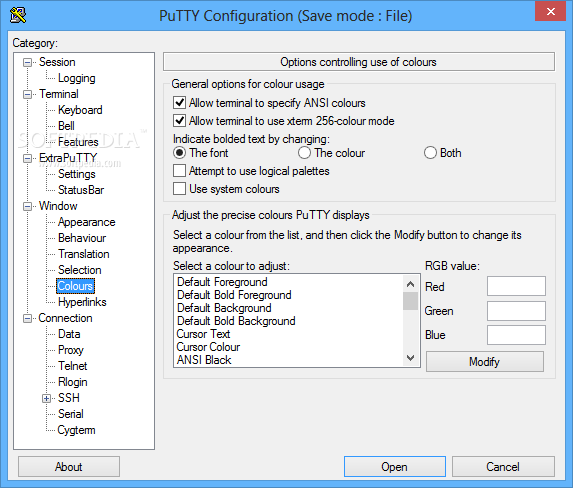573x488 pixels.
Task: Close the PuTTY Configuration window
Action: pos(550,11)
